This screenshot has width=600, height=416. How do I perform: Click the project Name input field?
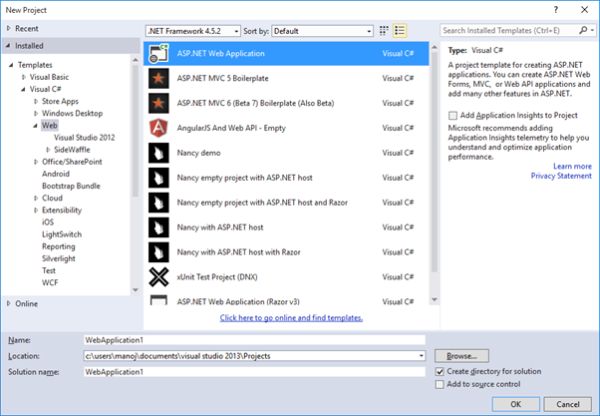click(254, 340)
